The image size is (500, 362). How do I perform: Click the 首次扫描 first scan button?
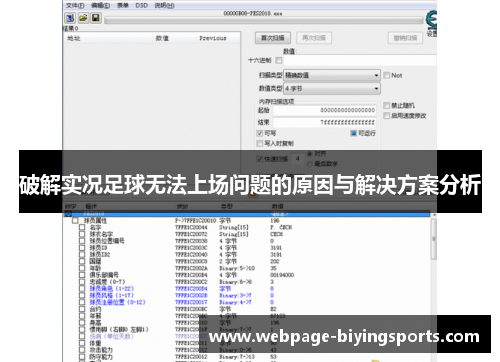[x=273, y=38]
